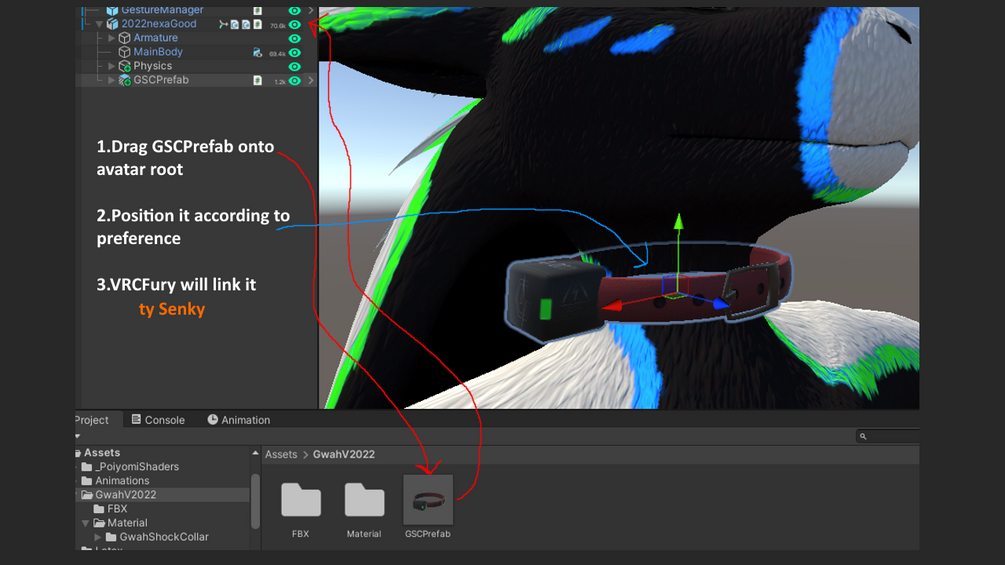Click the GestureManager cube icon
This screenshot has height=565, width=1005.
coord(112,11)
